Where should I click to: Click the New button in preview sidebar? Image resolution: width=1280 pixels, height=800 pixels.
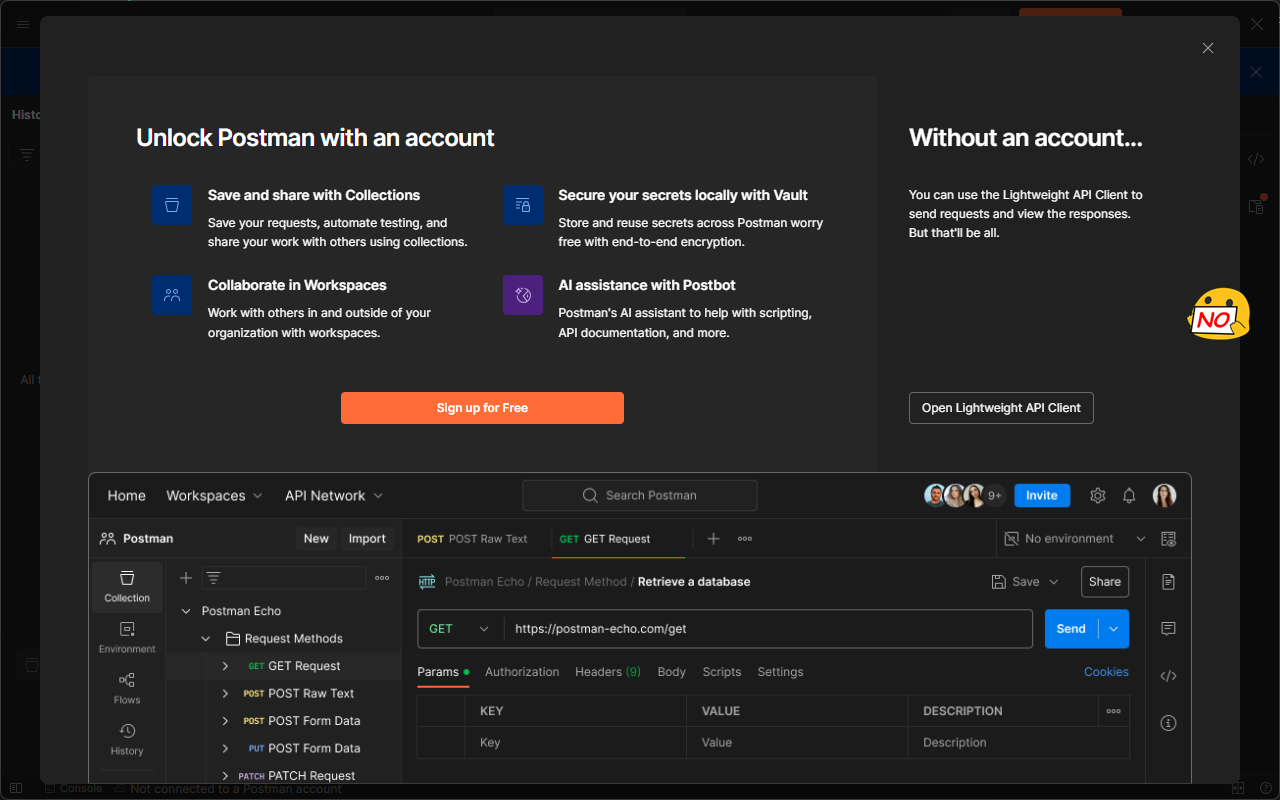pyautogui.click(x=316, y=538)
